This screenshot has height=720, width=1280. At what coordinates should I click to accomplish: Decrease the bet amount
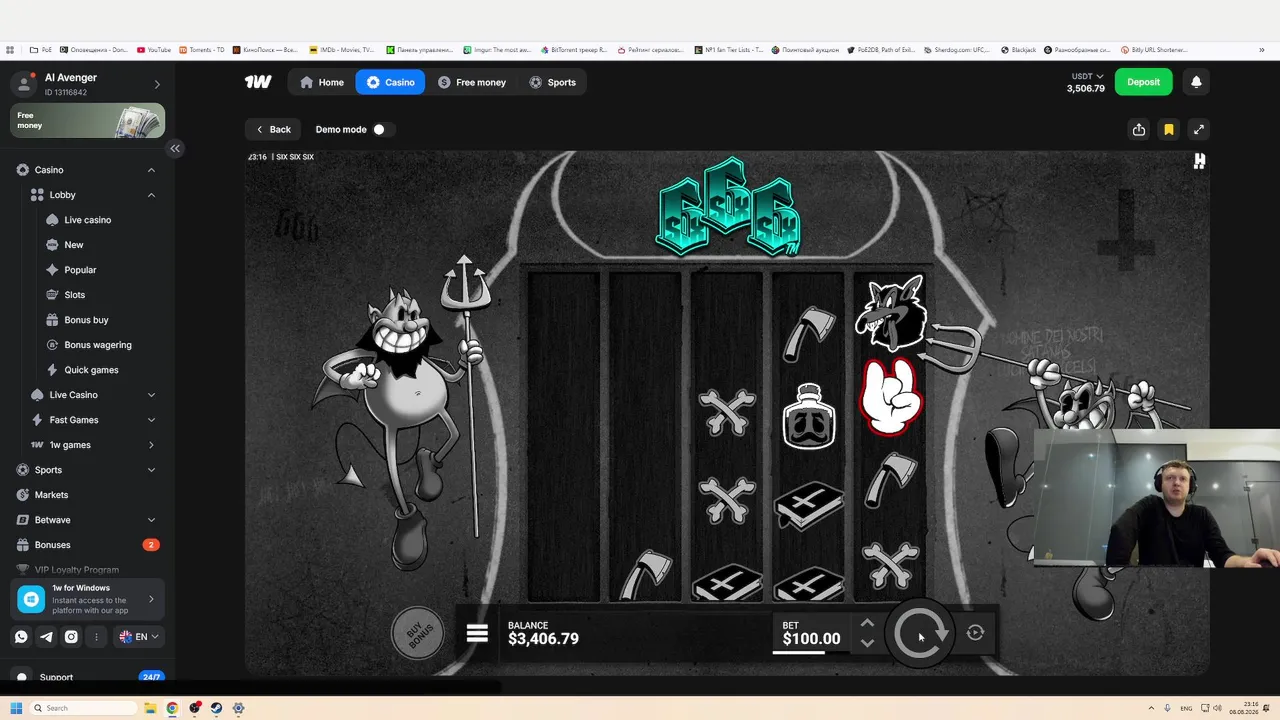tap(867, 643)
